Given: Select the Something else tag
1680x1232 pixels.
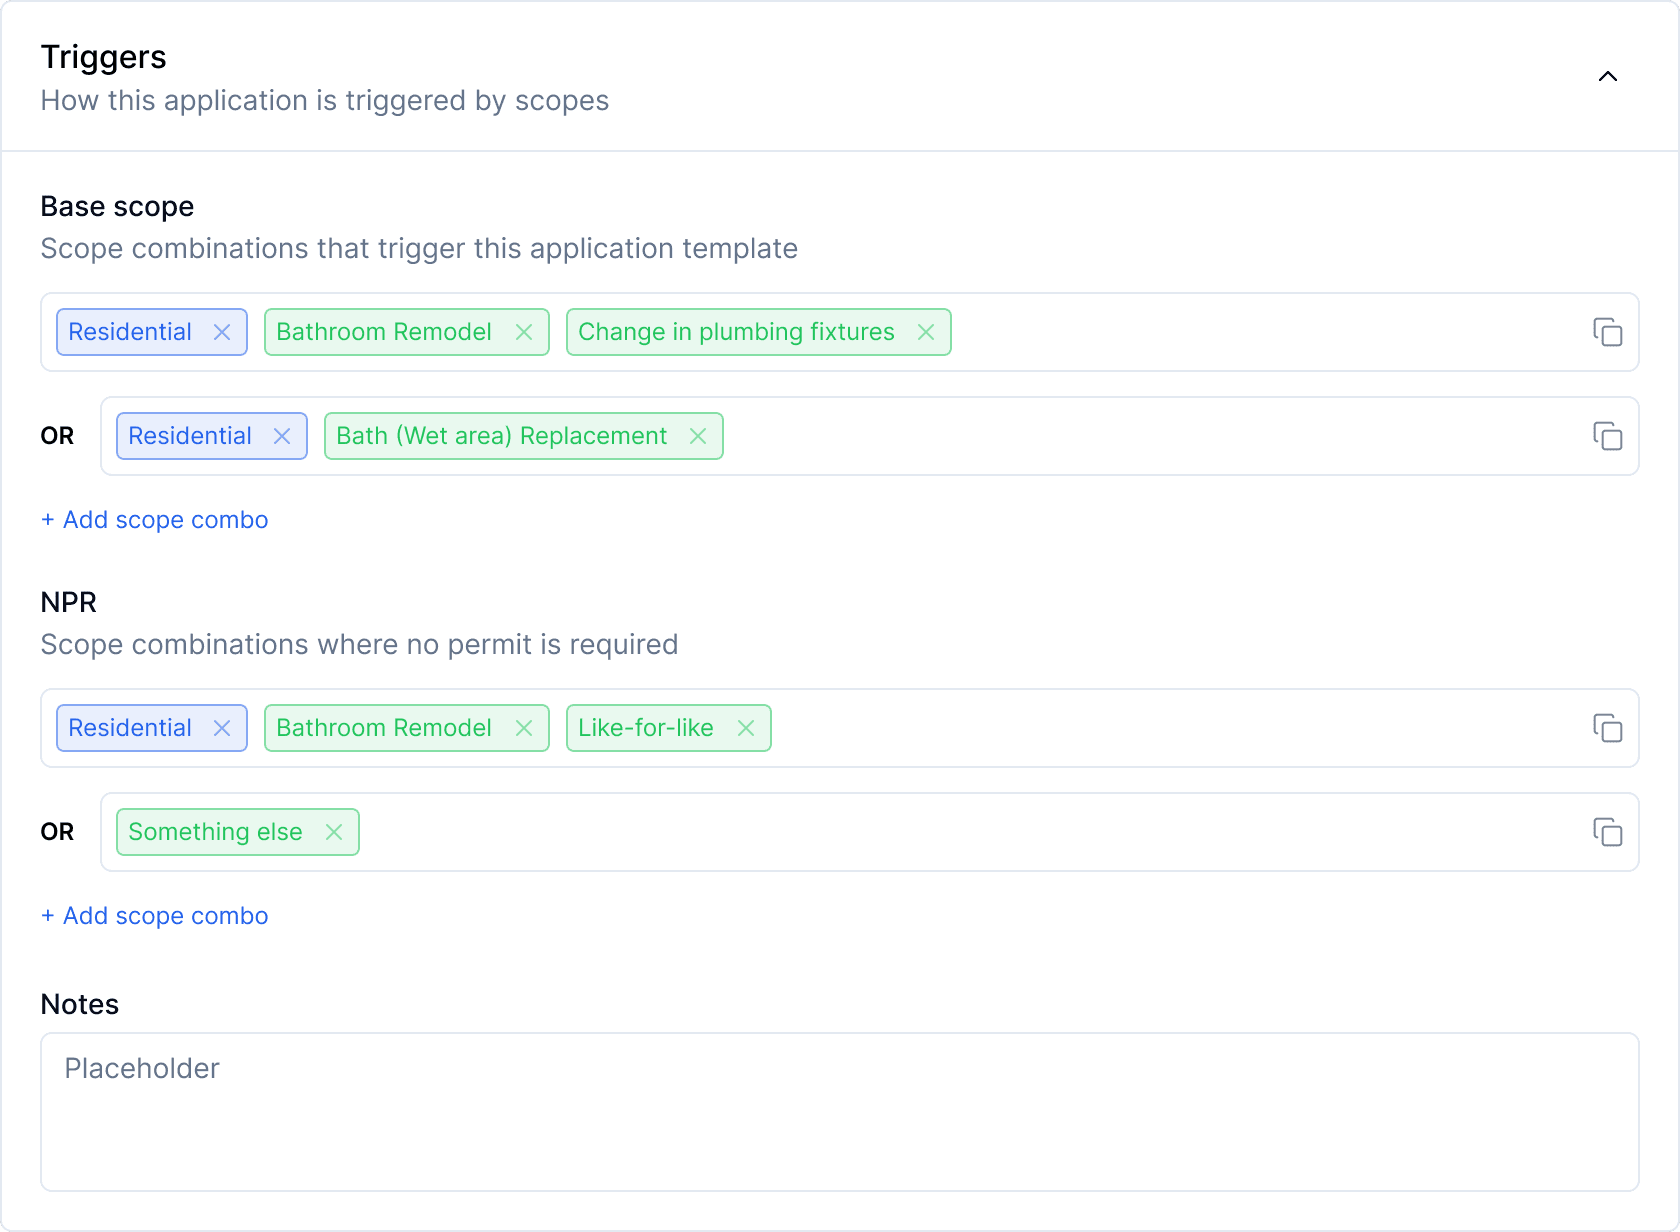Looking at the screenshot, I should click(215, 831).
